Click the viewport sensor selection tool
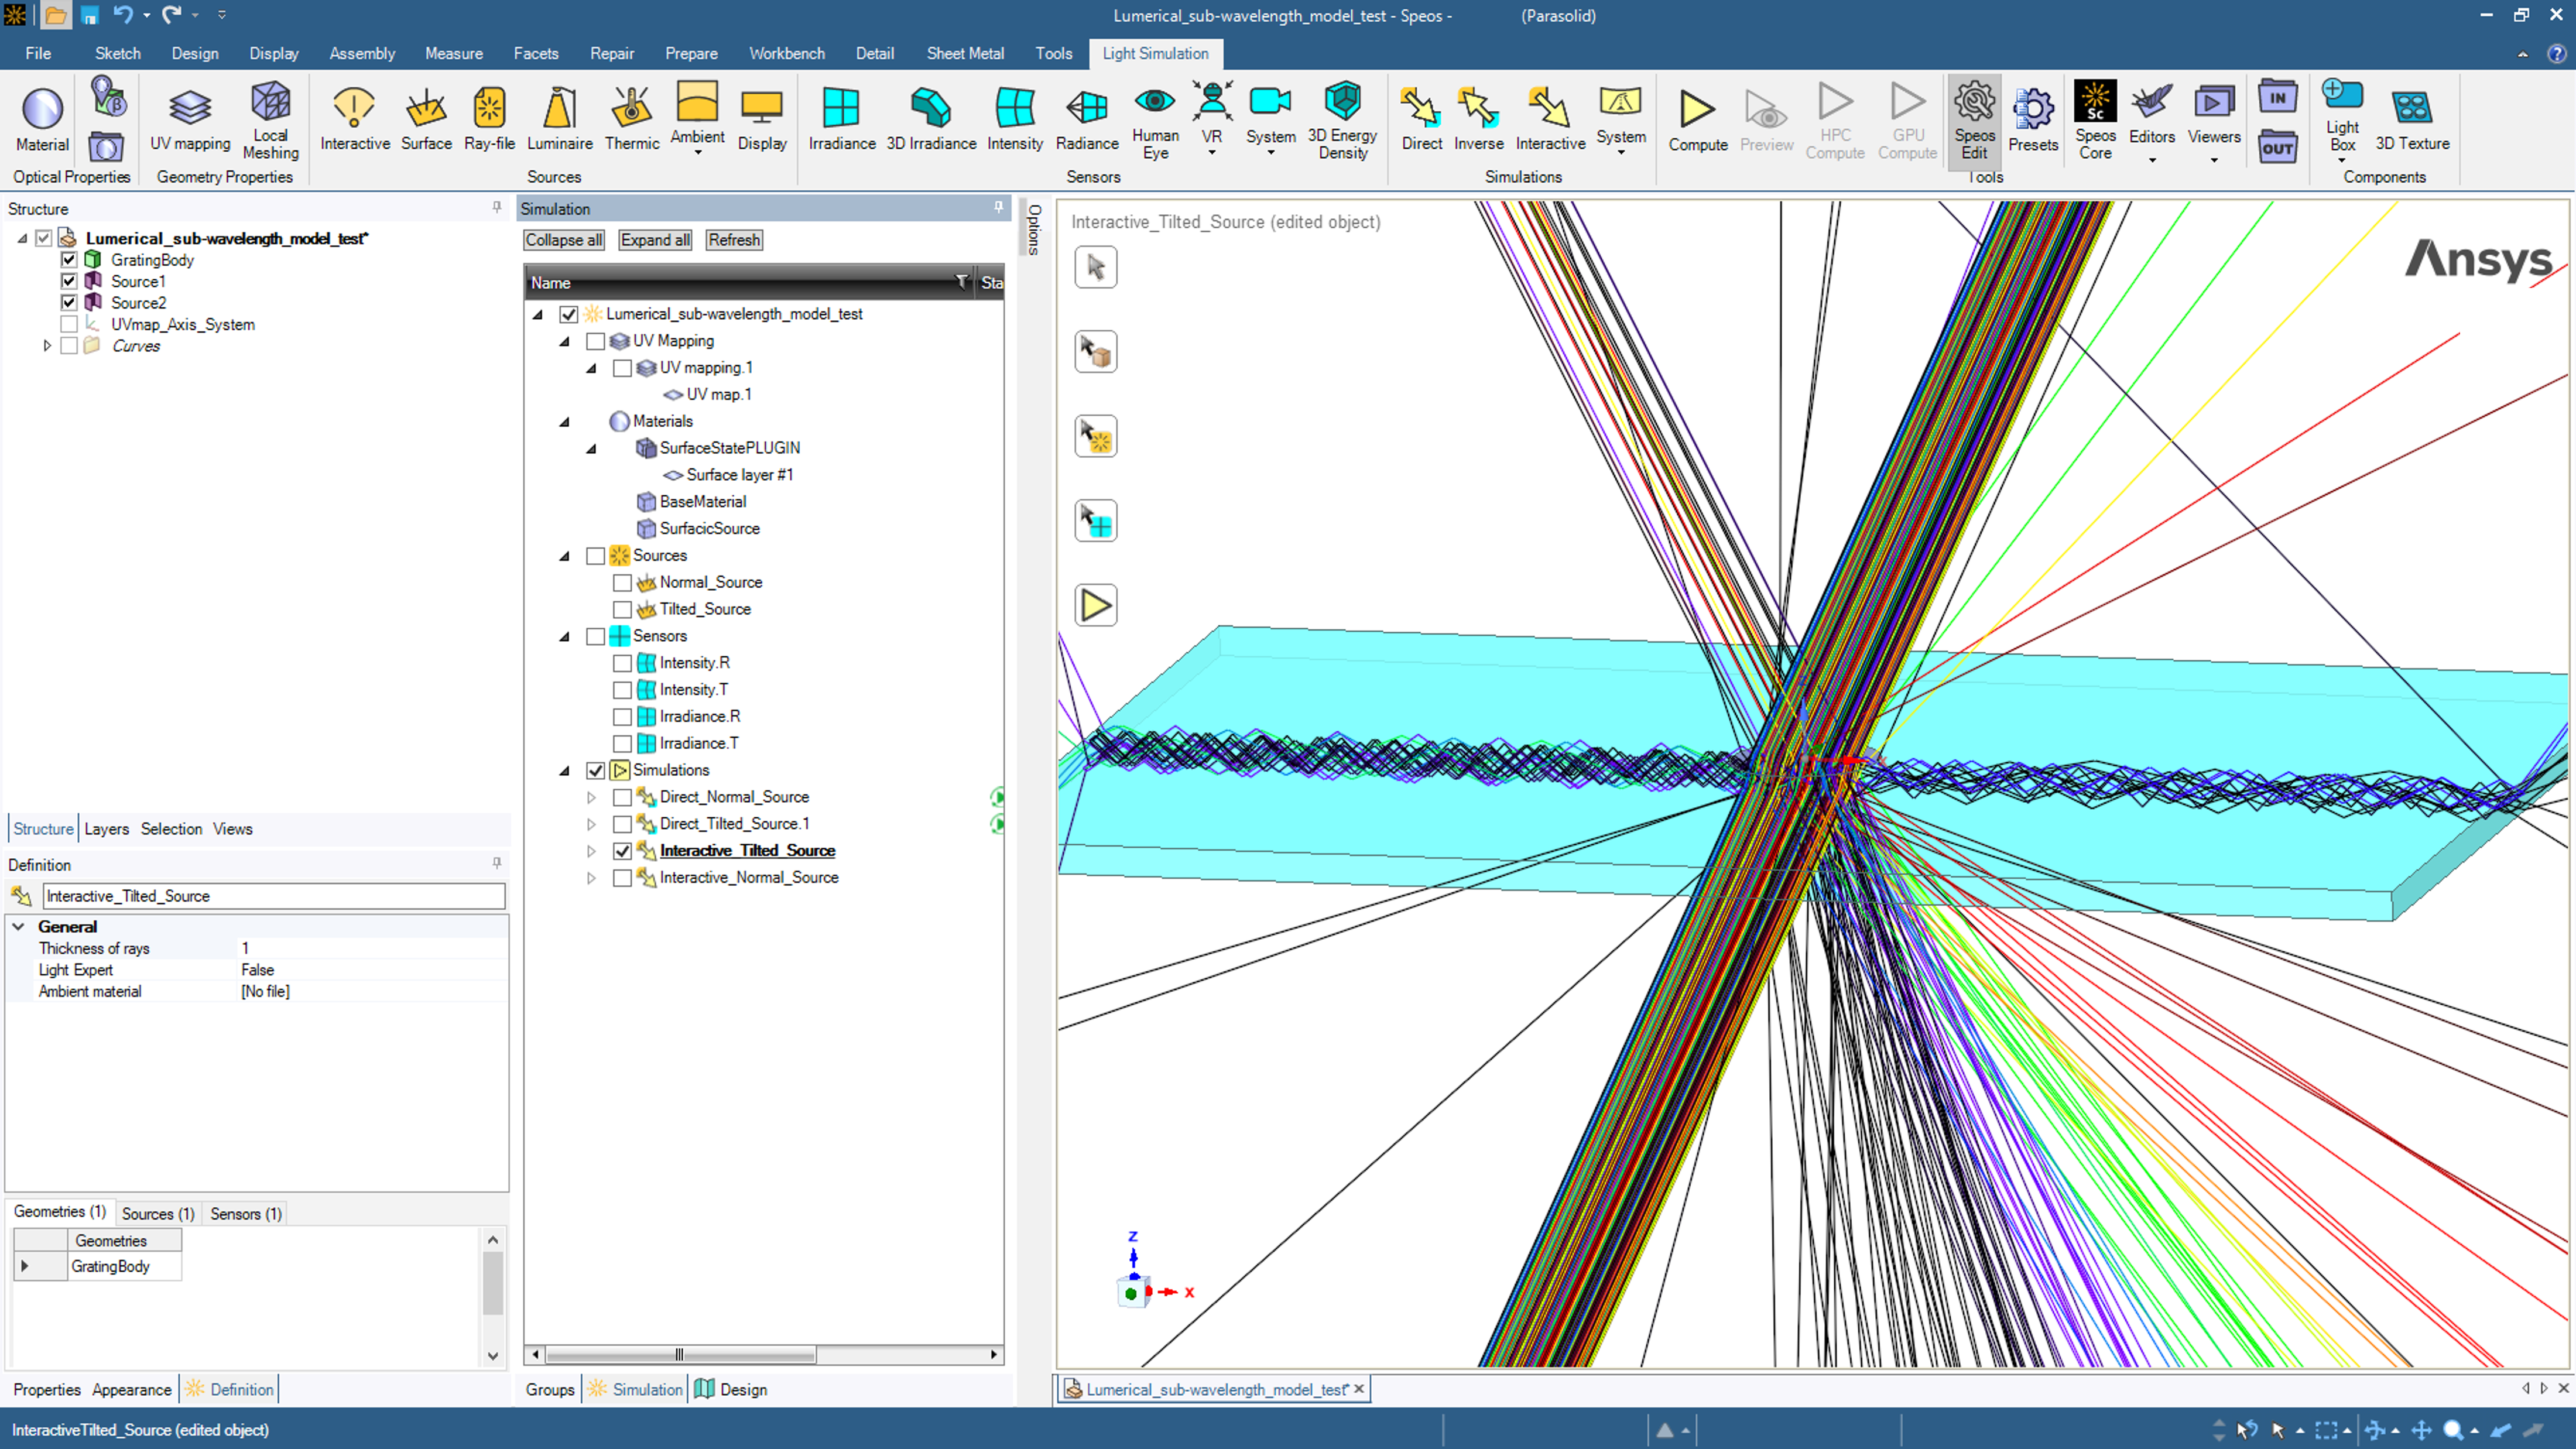Image resolution: width=2576 pixels, height=1449 pixels. coord(1095,521)
